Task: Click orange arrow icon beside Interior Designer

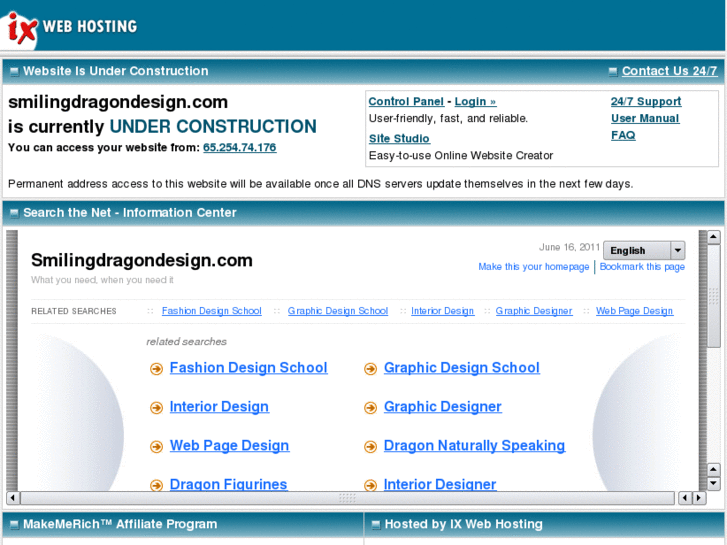Action: [x=370, y=485]
